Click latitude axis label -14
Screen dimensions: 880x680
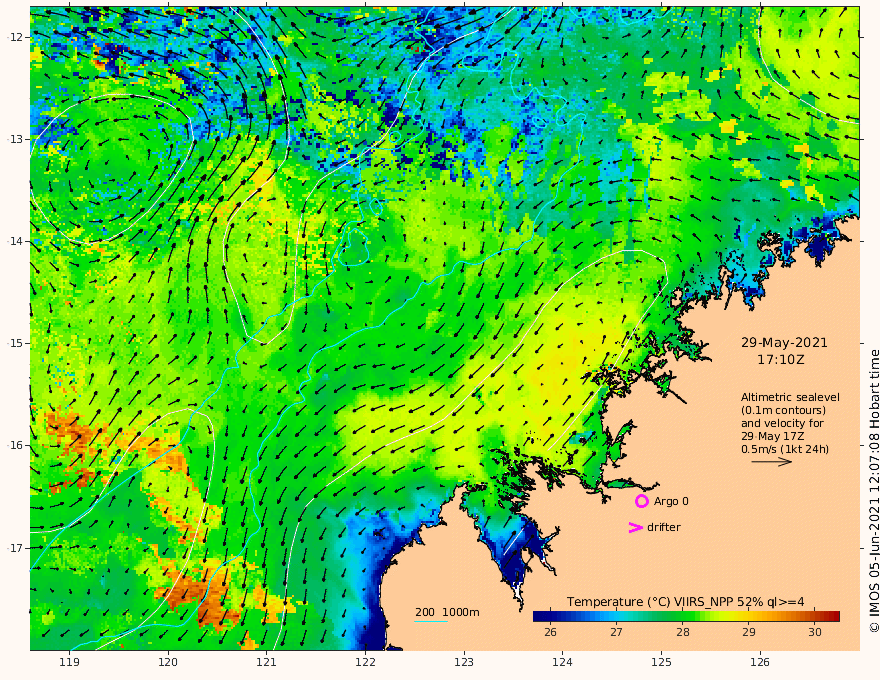point(16,241)
